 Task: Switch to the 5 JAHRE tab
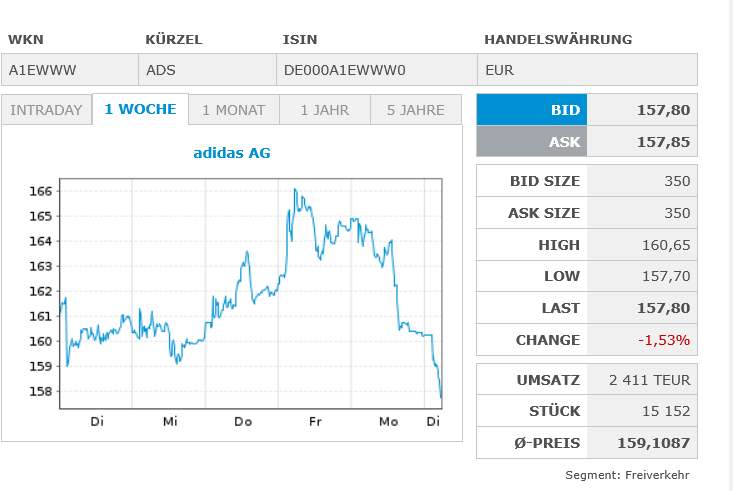pos(415,110)
